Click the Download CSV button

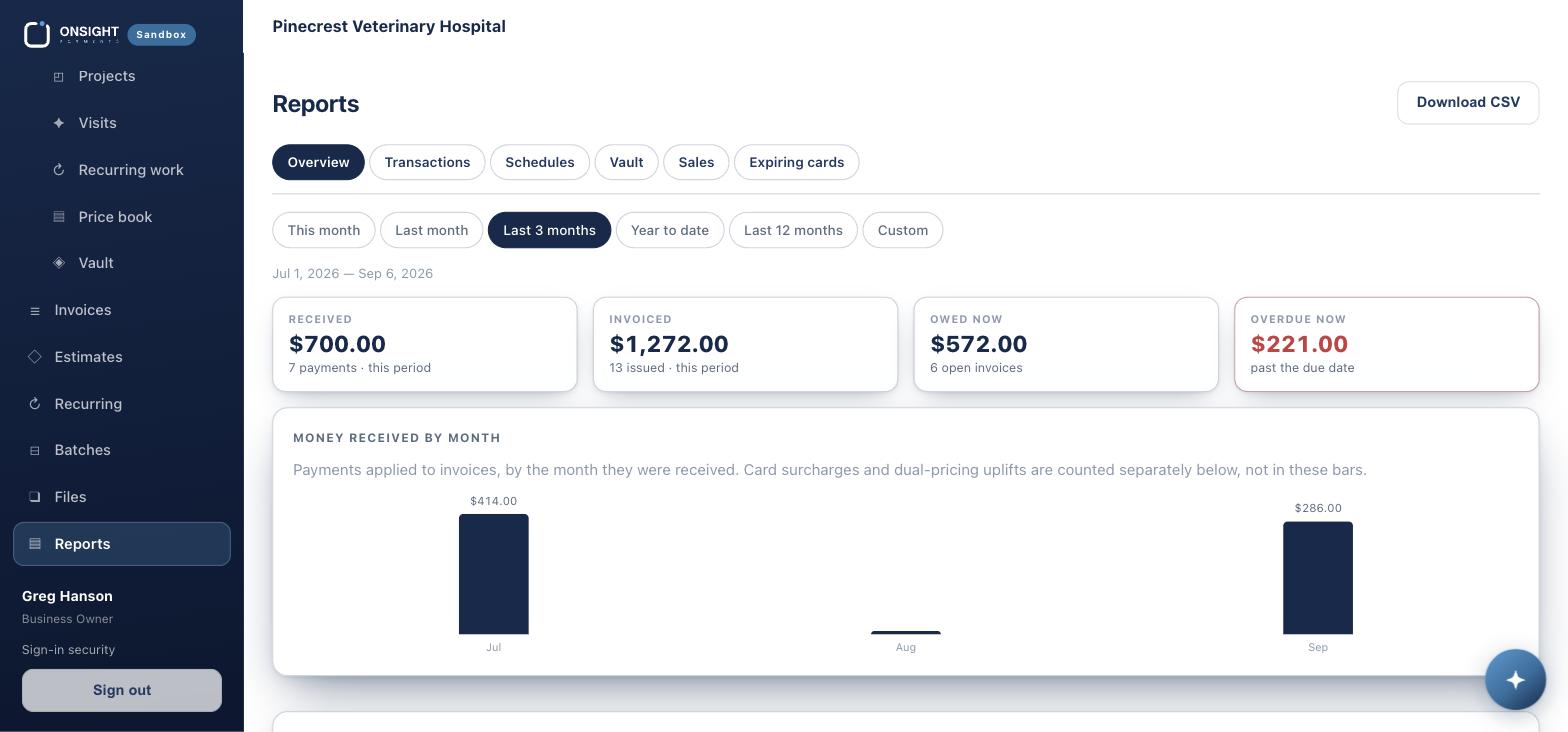click(1467, 103)
